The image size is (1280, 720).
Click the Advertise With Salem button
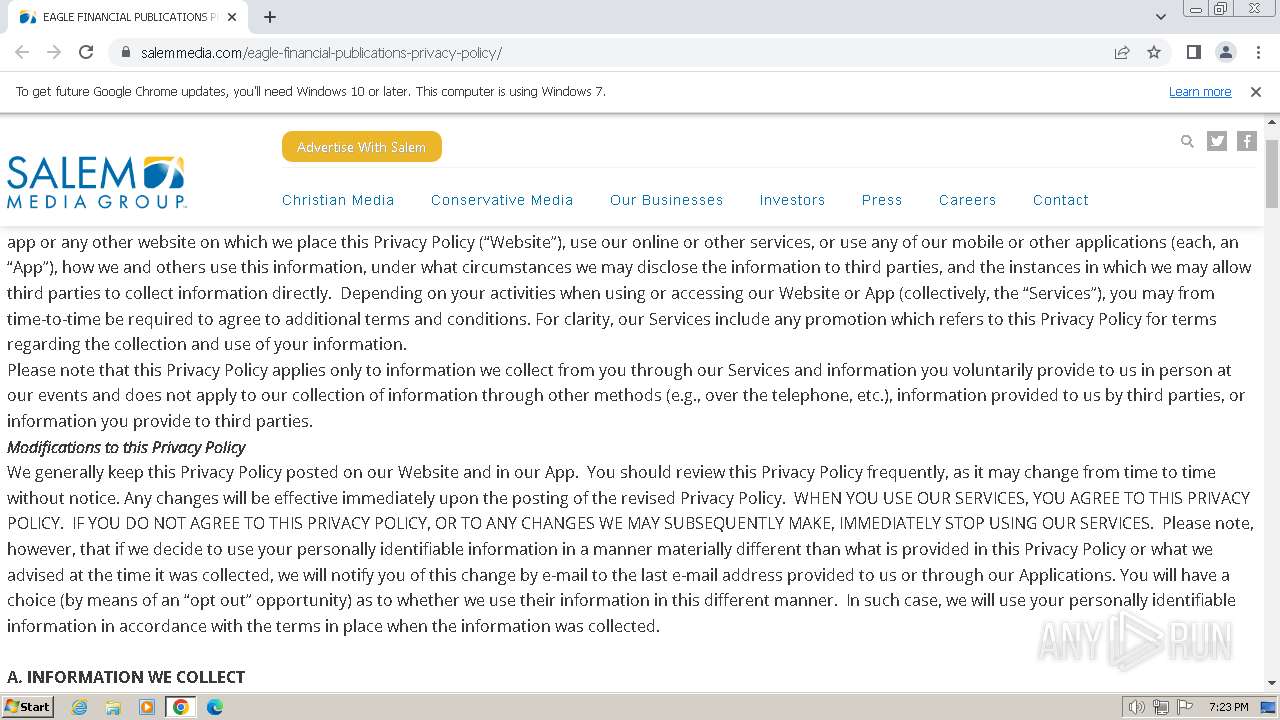[362, 147]
